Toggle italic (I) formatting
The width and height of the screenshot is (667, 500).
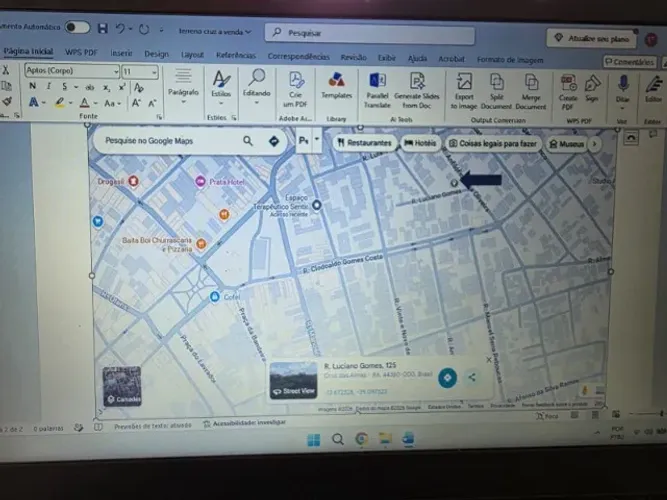tap(48, 86)
